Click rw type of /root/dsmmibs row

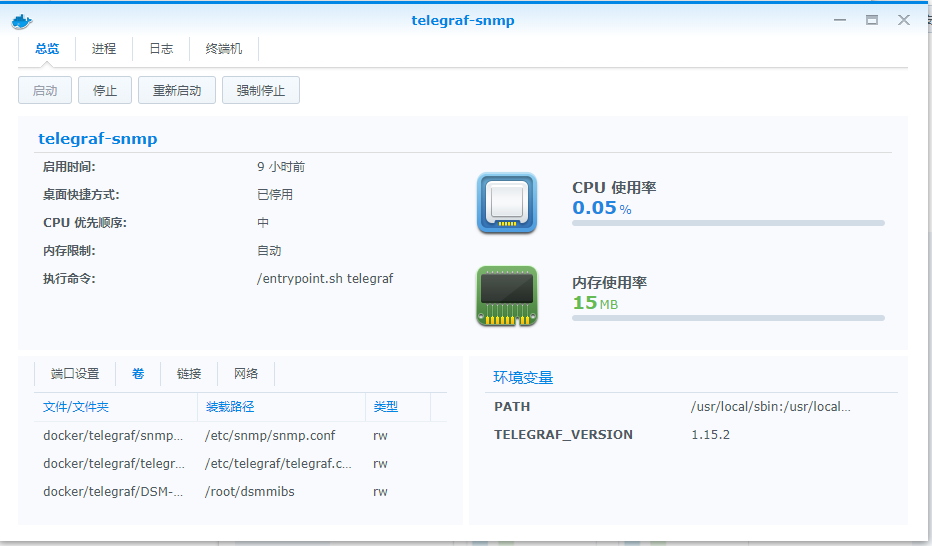pos(380,491)
